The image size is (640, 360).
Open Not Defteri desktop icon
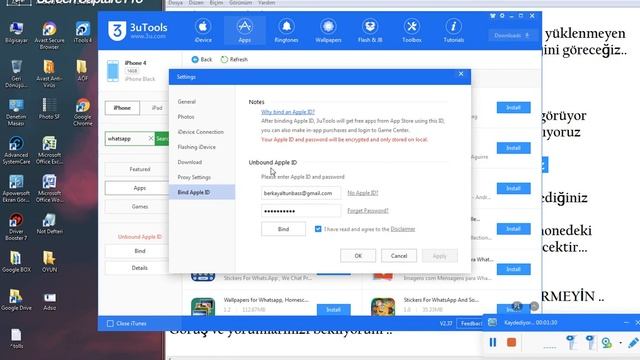[49, 223]
